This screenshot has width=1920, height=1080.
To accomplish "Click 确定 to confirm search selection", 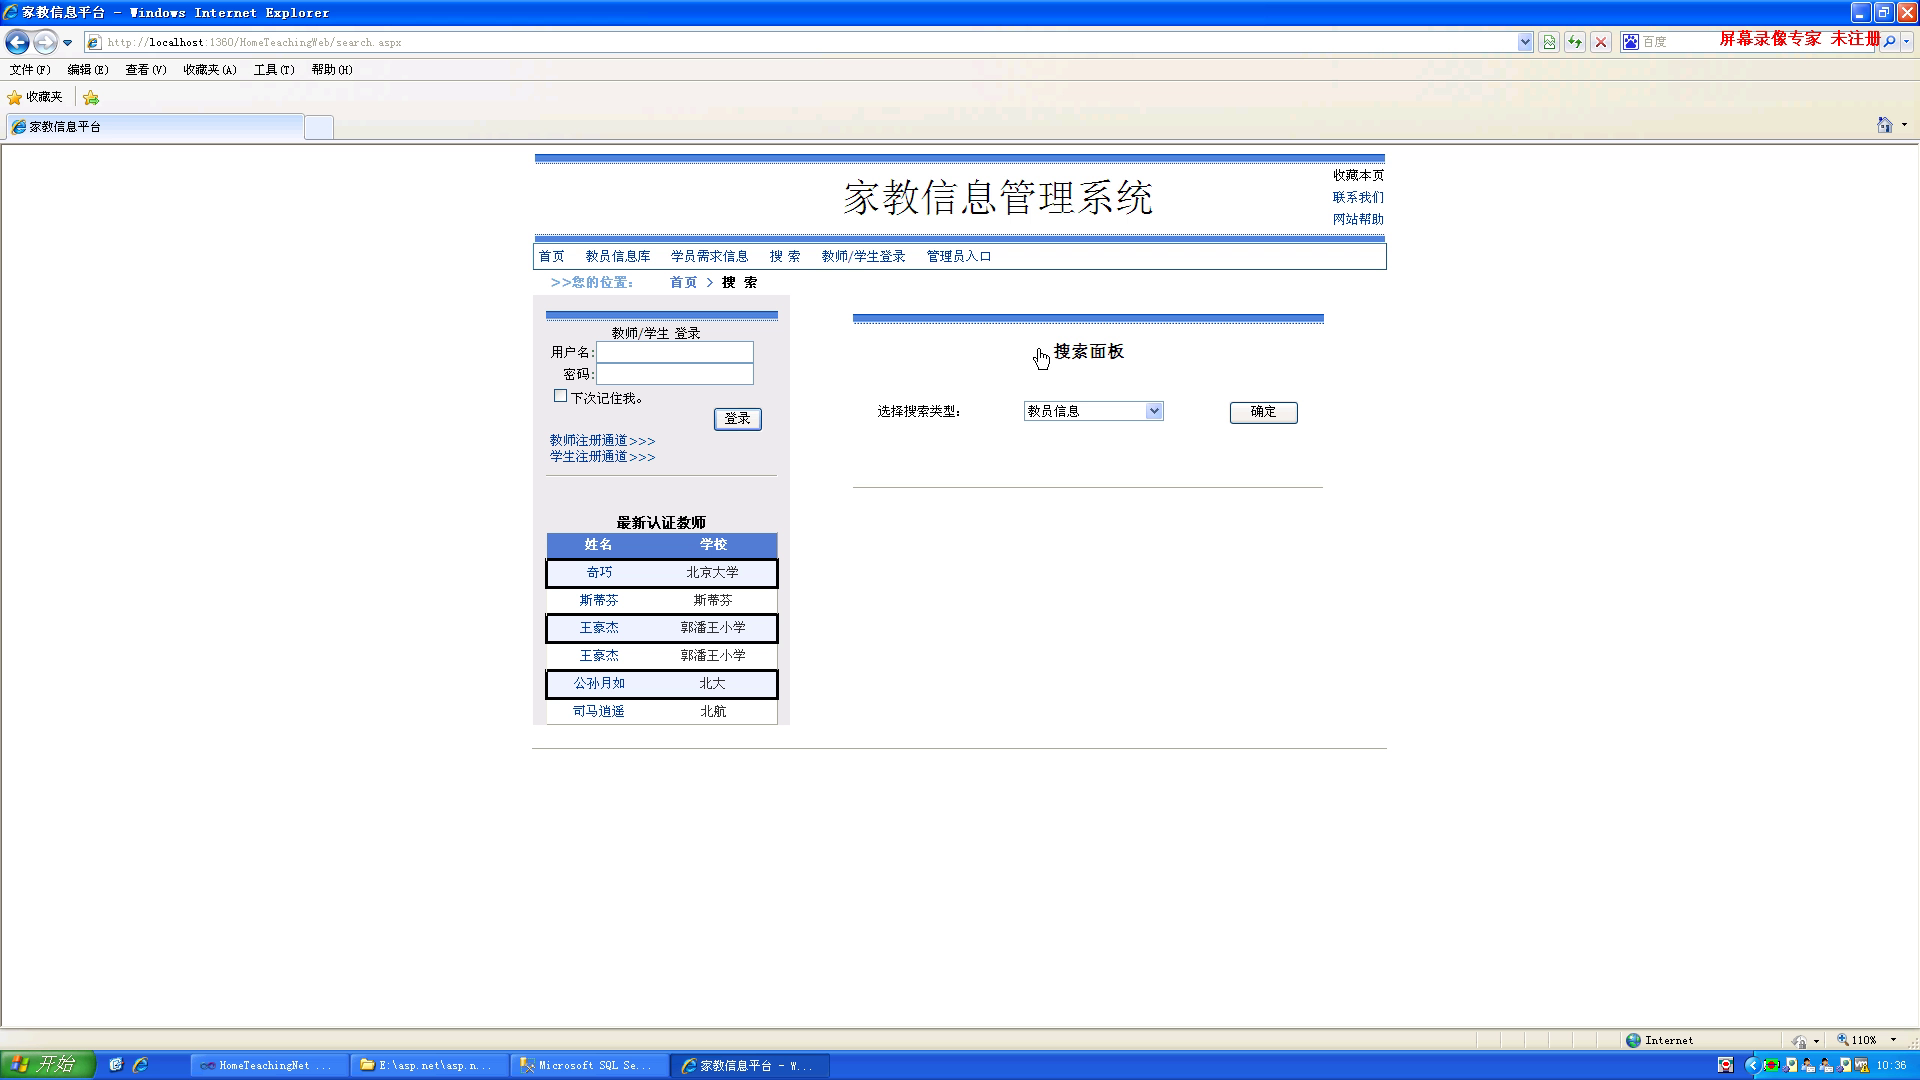I will point(1262,411).
